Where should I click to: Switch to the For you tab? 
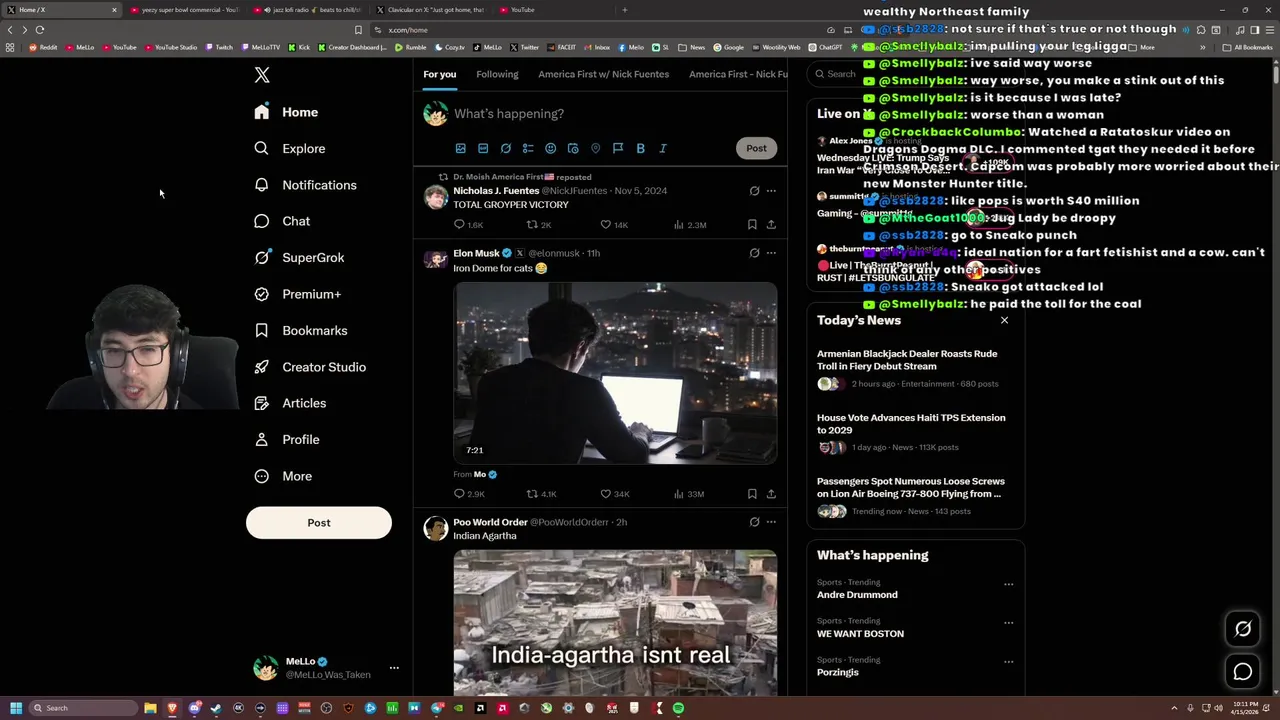click(x=439, y=74)
